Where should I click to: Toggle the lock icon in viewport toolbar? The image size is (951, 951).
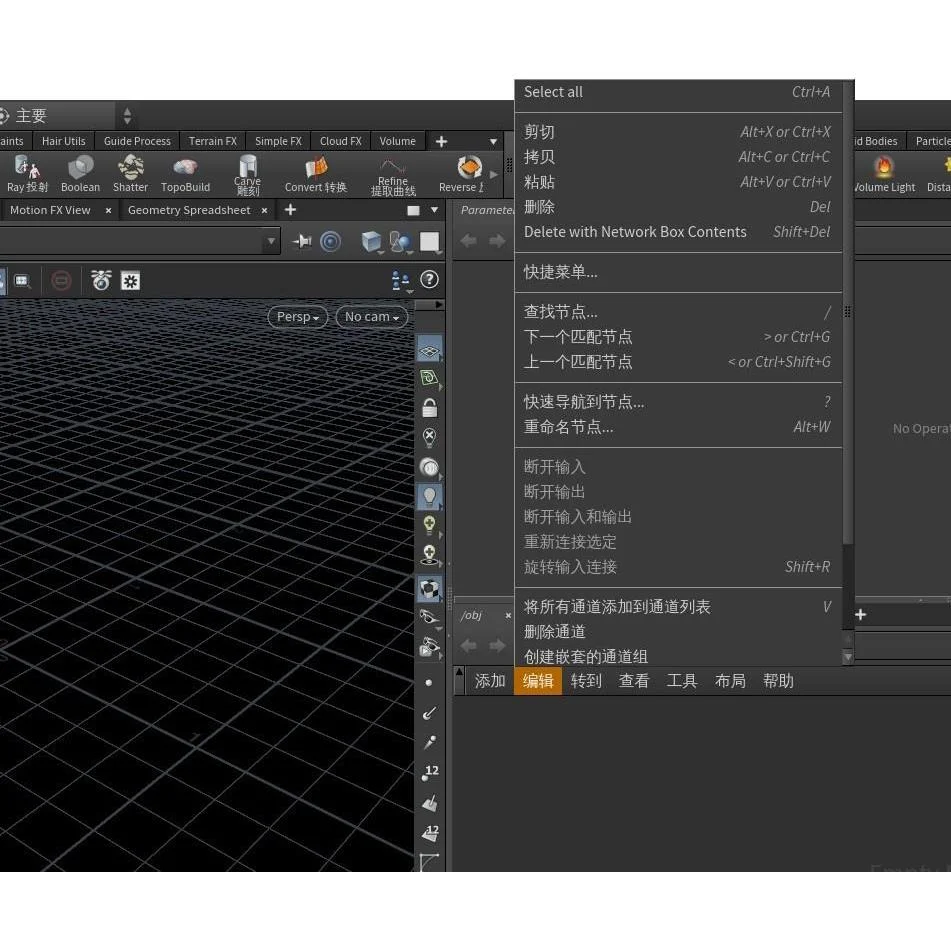click(430, 407)
